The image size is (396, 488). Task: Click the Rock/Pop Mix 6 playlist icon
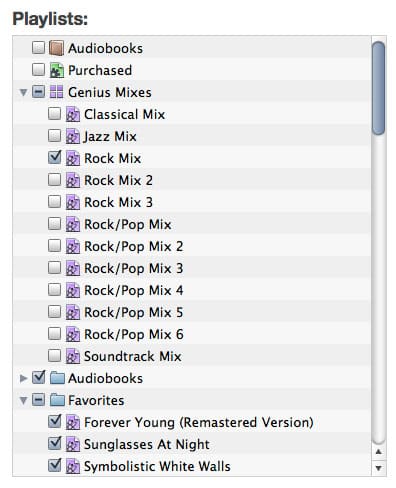tap(72, 334)
